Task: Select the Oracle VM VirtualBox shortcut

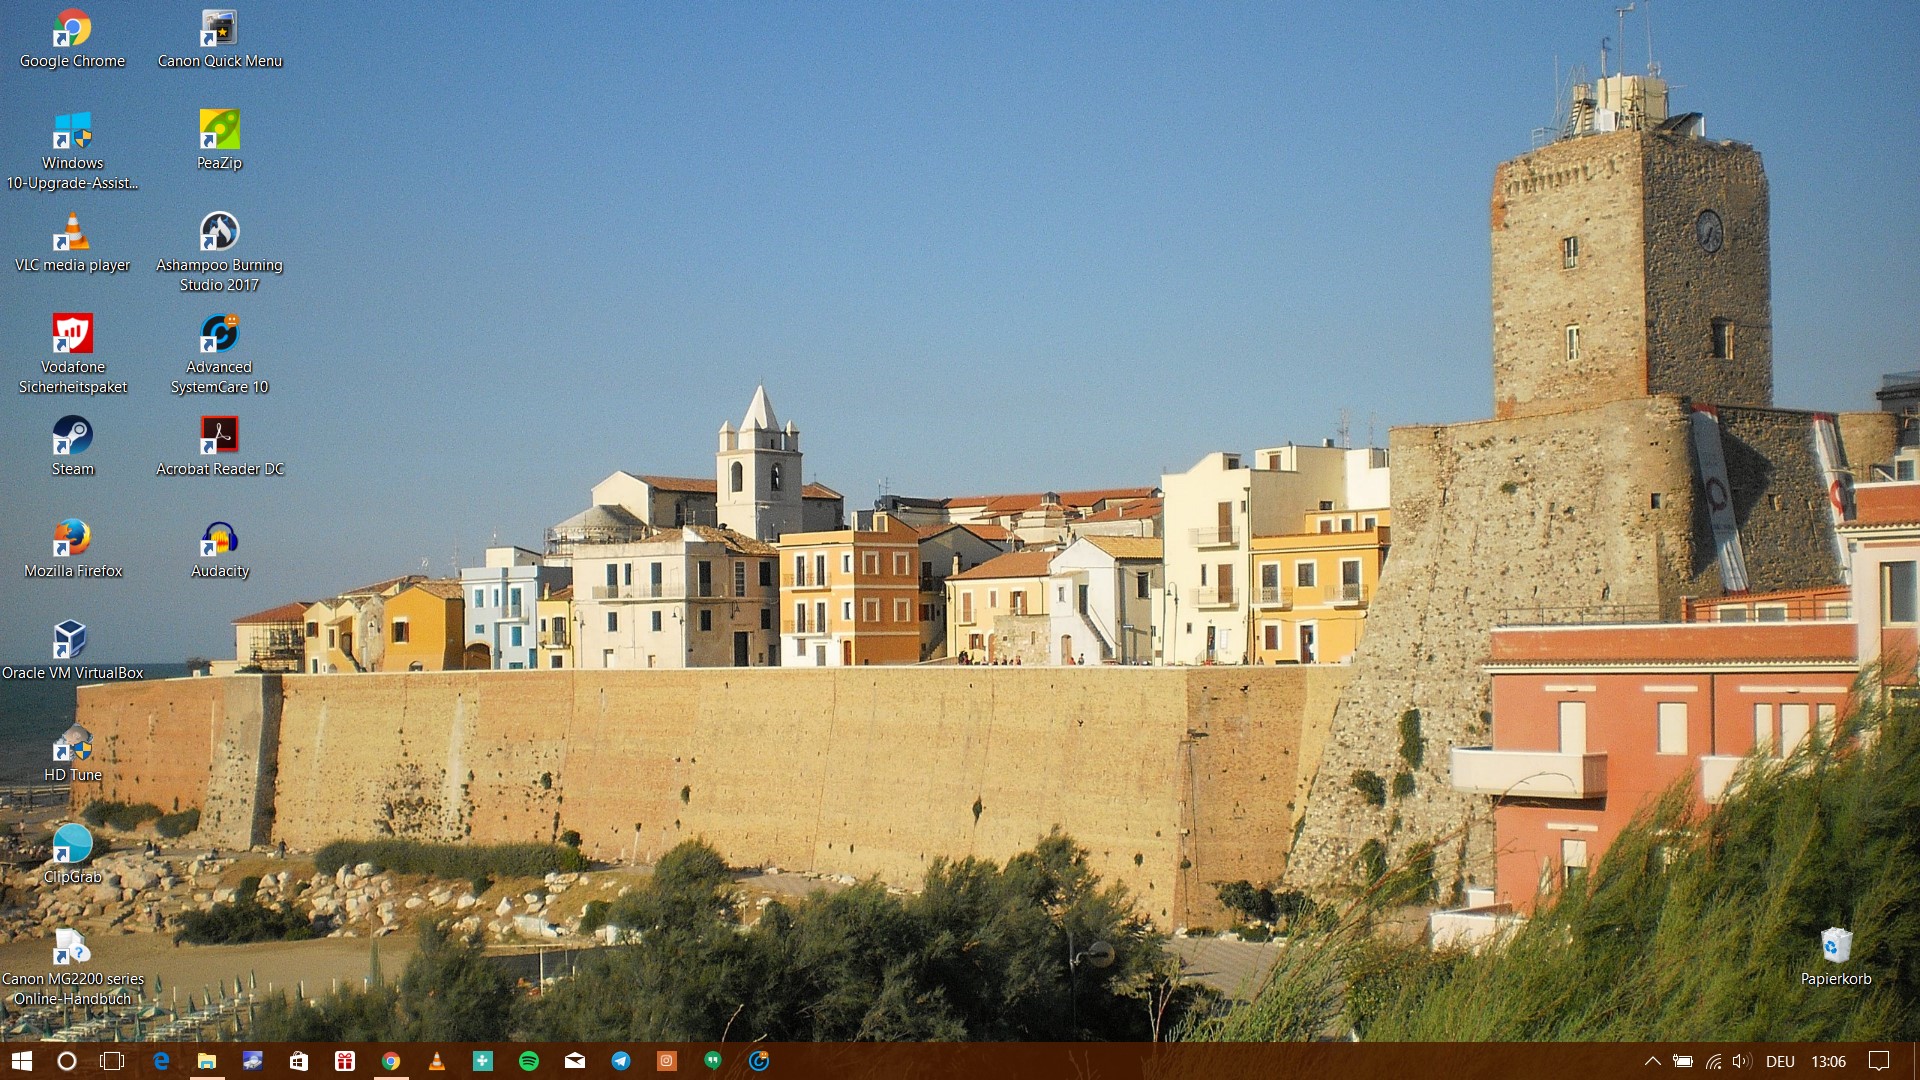Action: 72,641
